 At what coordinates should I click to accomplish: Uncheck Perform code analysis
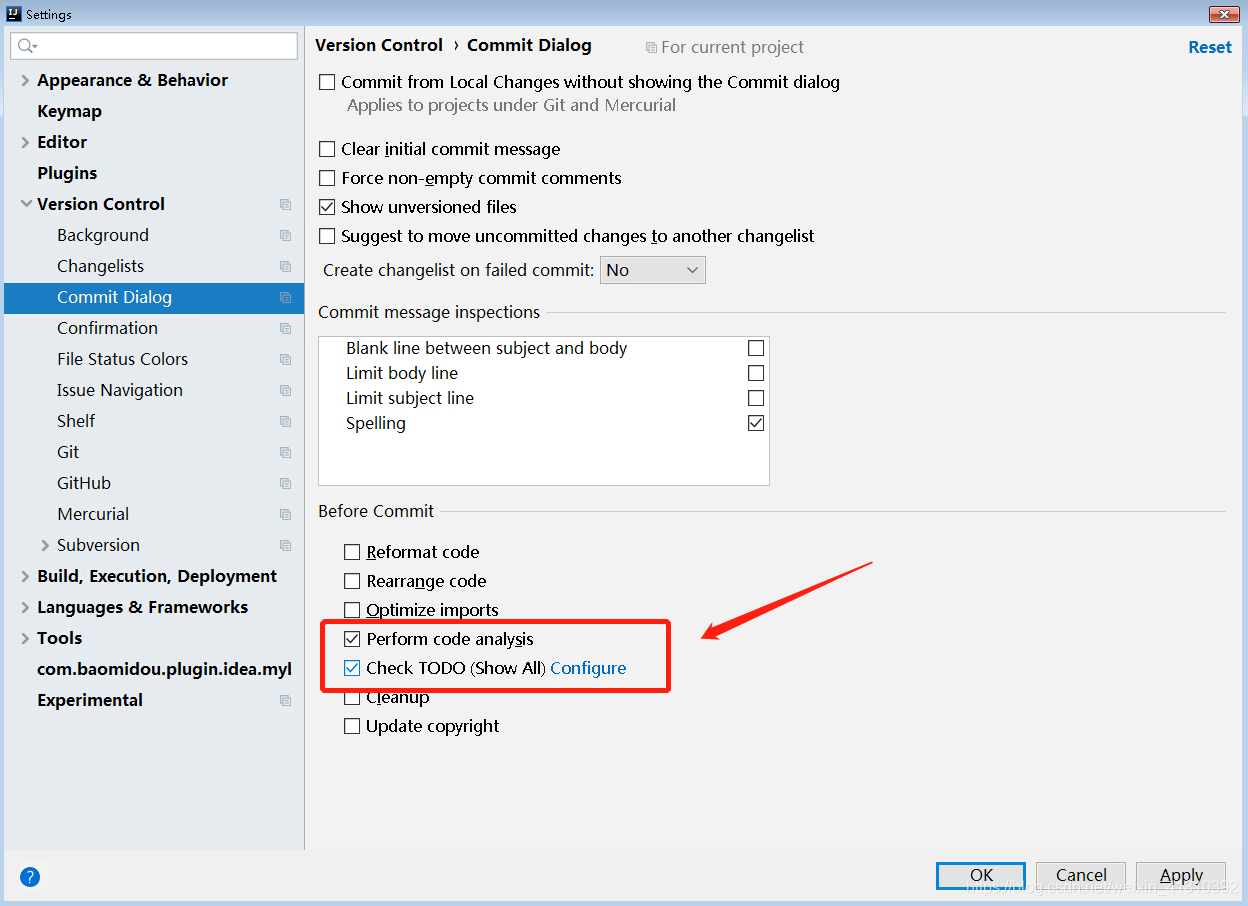click(x=352, y=639)
